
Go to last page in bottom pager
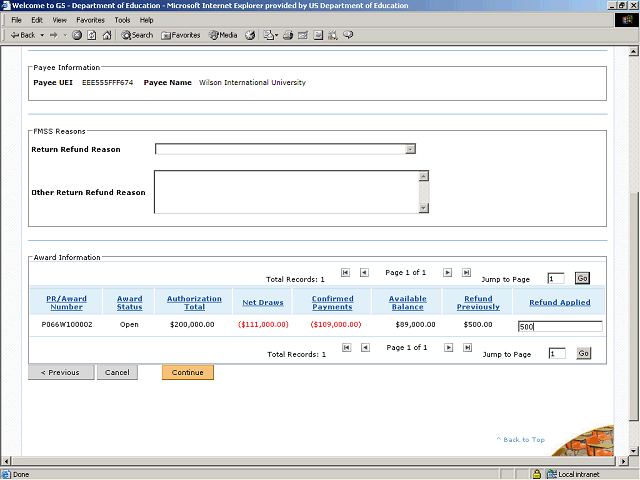[467, 347]
